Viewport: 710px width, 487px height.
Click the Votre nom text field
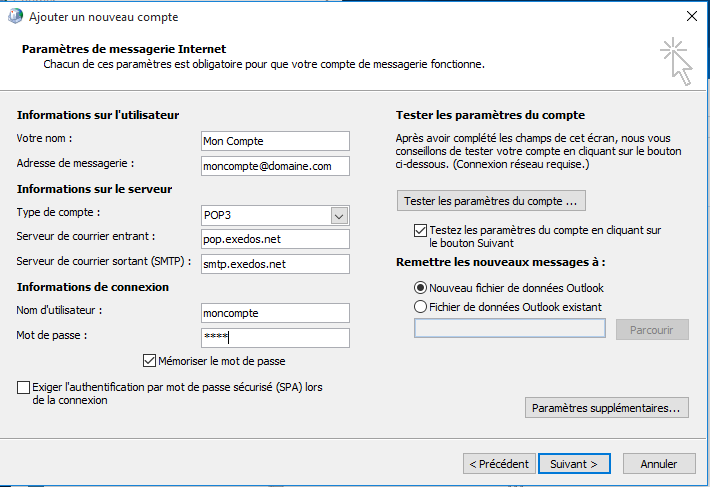274,141
